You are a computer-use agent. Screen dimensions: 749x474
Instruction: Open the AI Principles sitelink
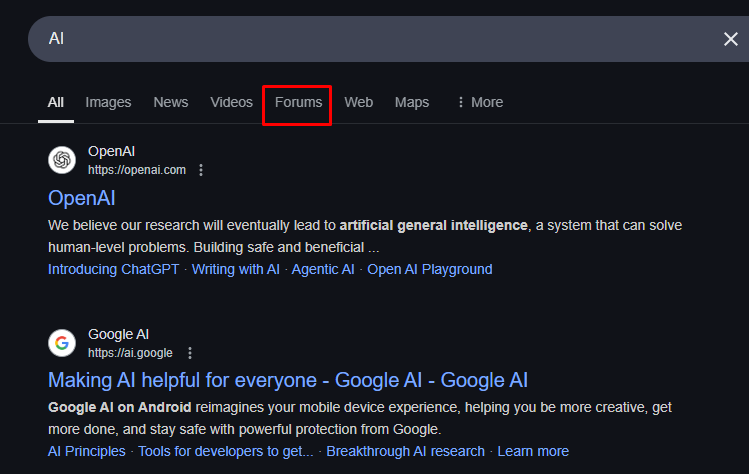[x=86, y=452]
